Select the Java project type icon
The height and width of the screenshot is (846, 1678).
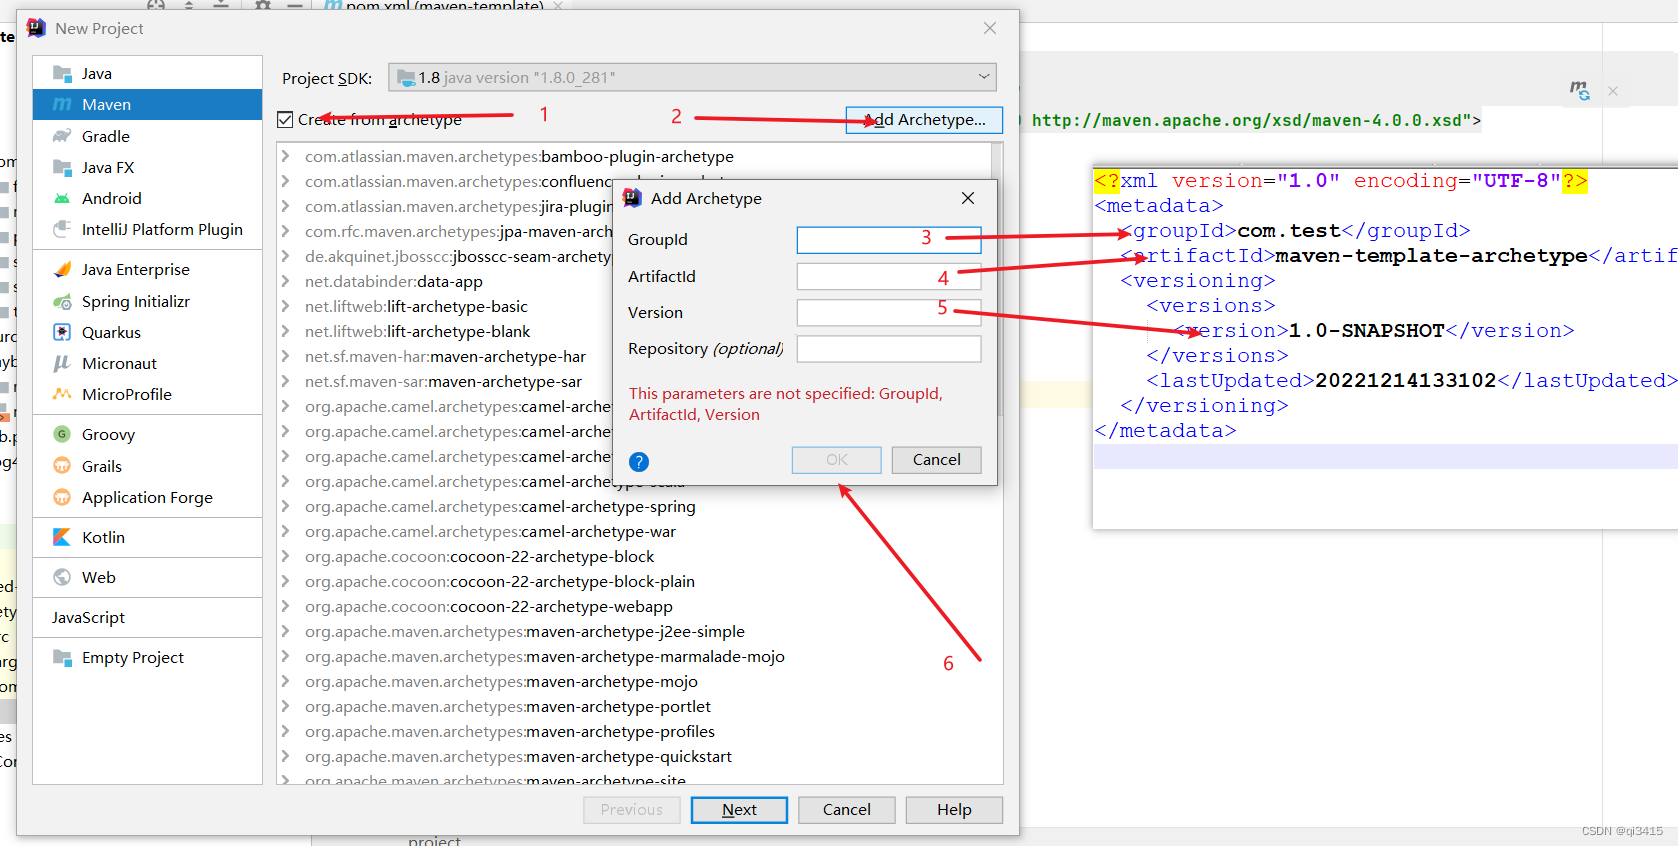(62, 74)
